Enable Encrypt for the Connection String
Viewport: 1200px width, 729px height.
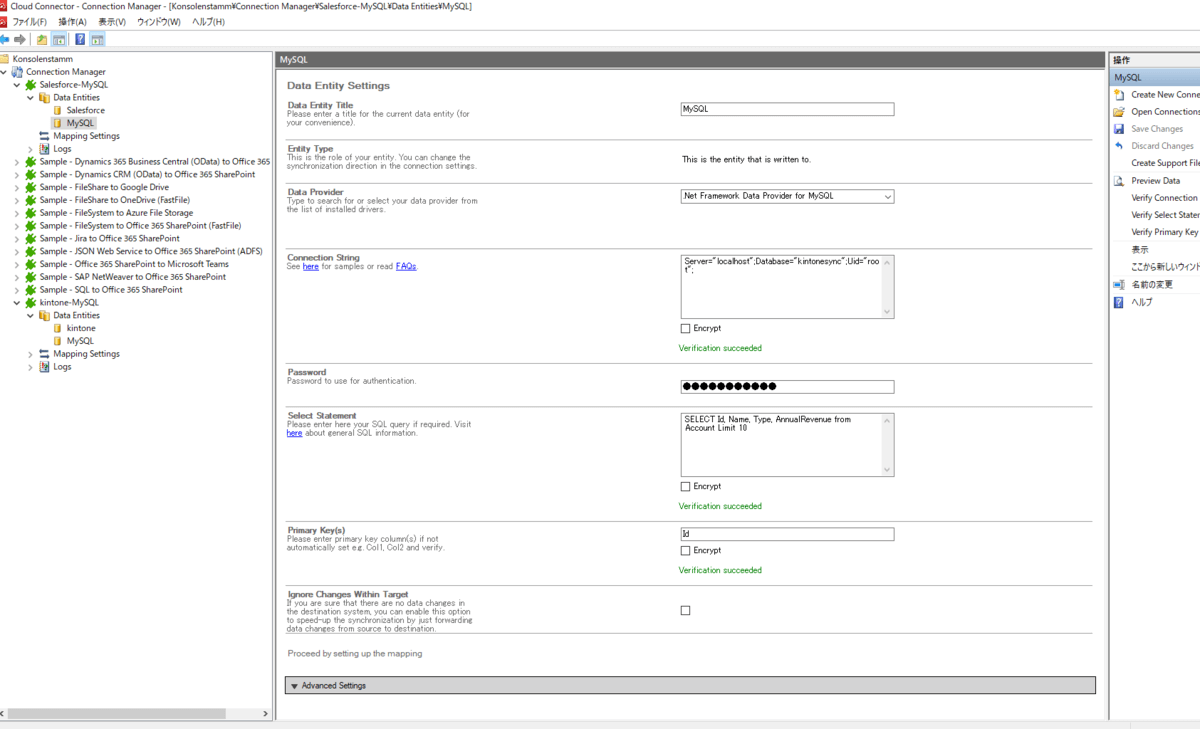tap(685, 328)
